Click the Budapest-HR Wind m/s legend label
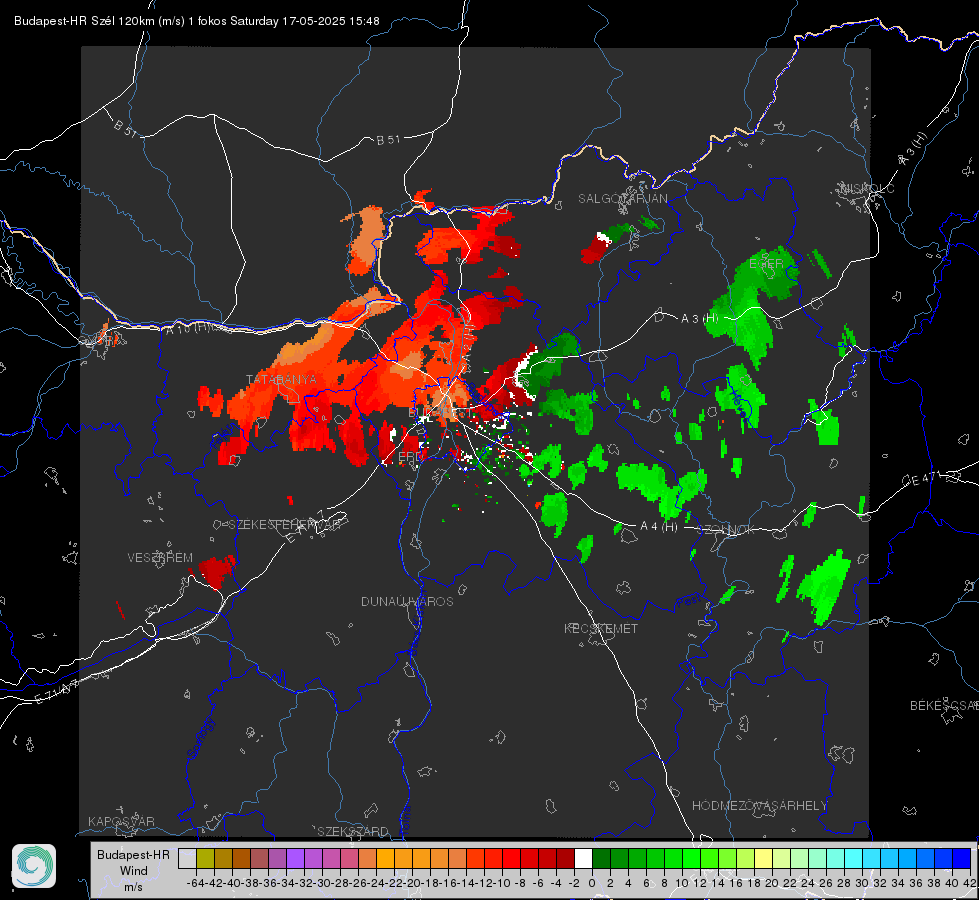 point(133,870)
